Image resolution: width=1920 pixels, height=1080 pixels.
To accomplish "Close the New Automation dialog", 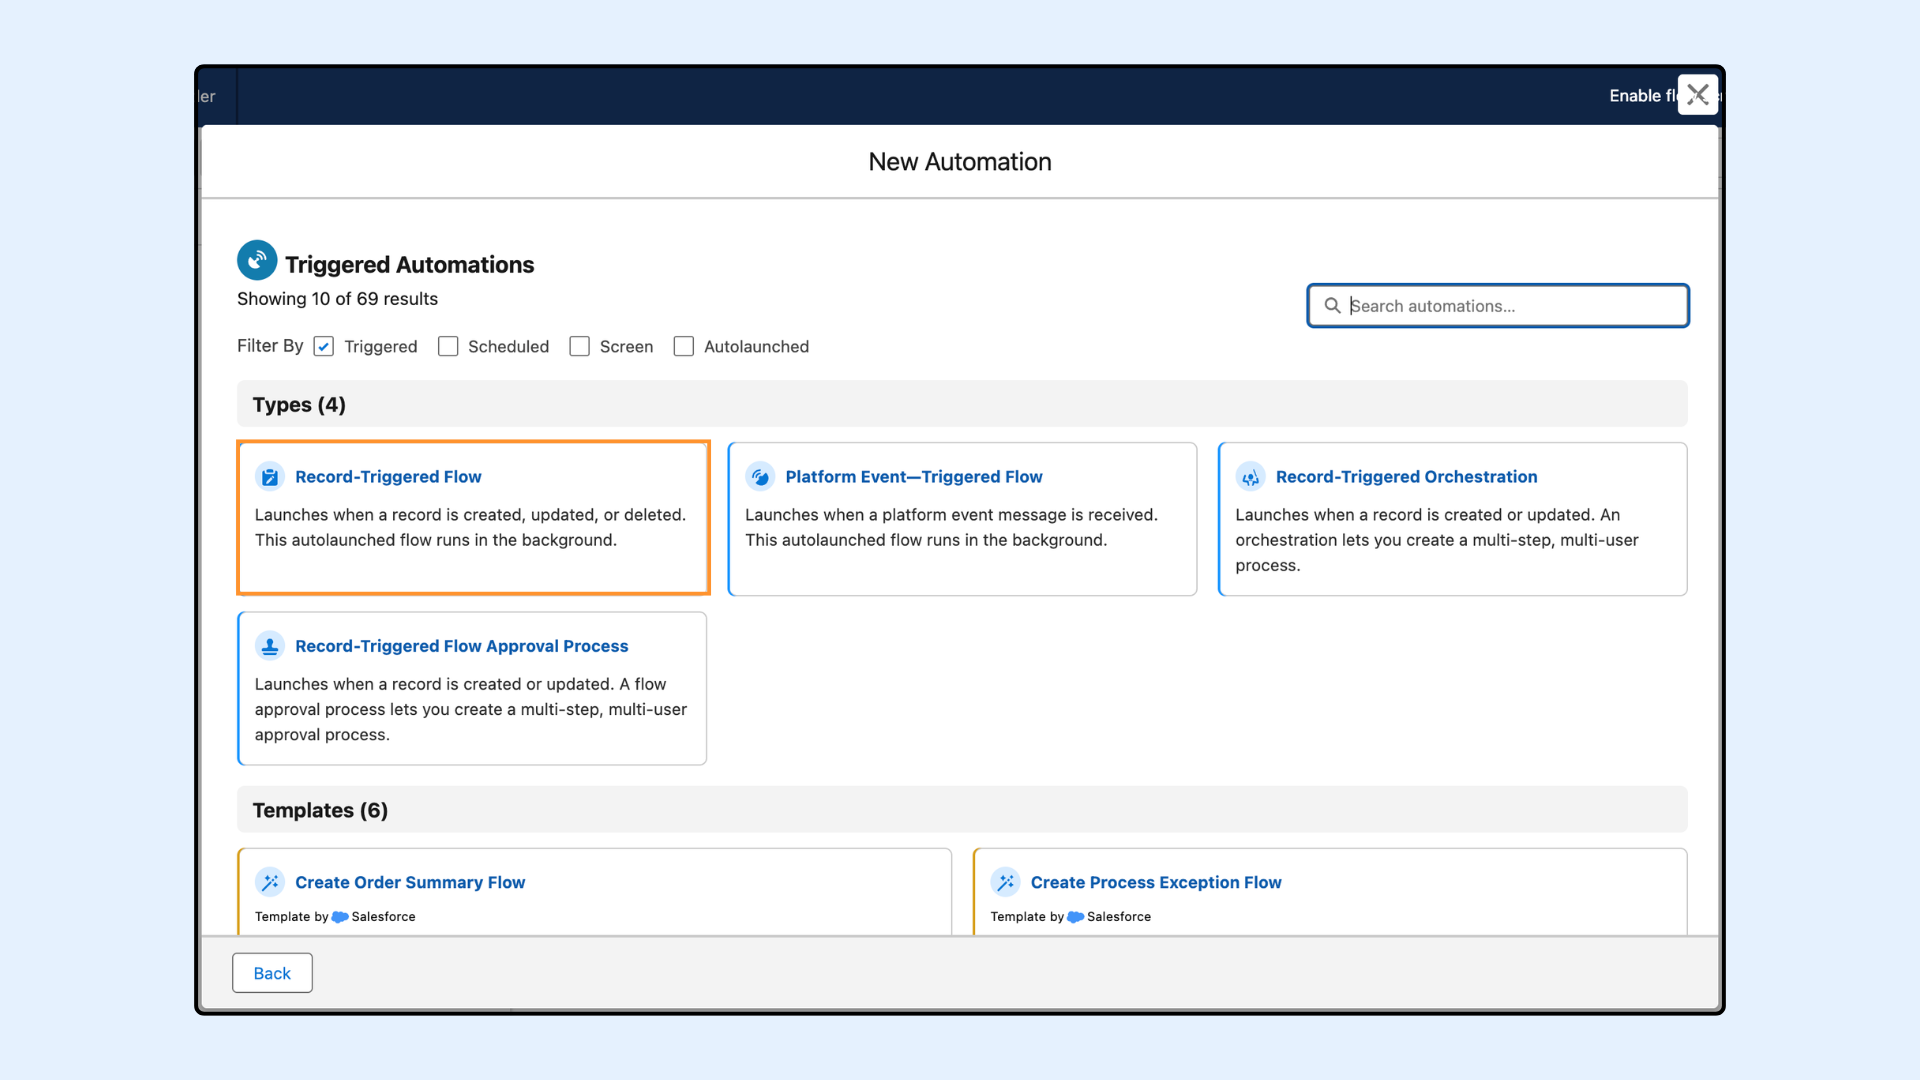I will point(1697,95).
